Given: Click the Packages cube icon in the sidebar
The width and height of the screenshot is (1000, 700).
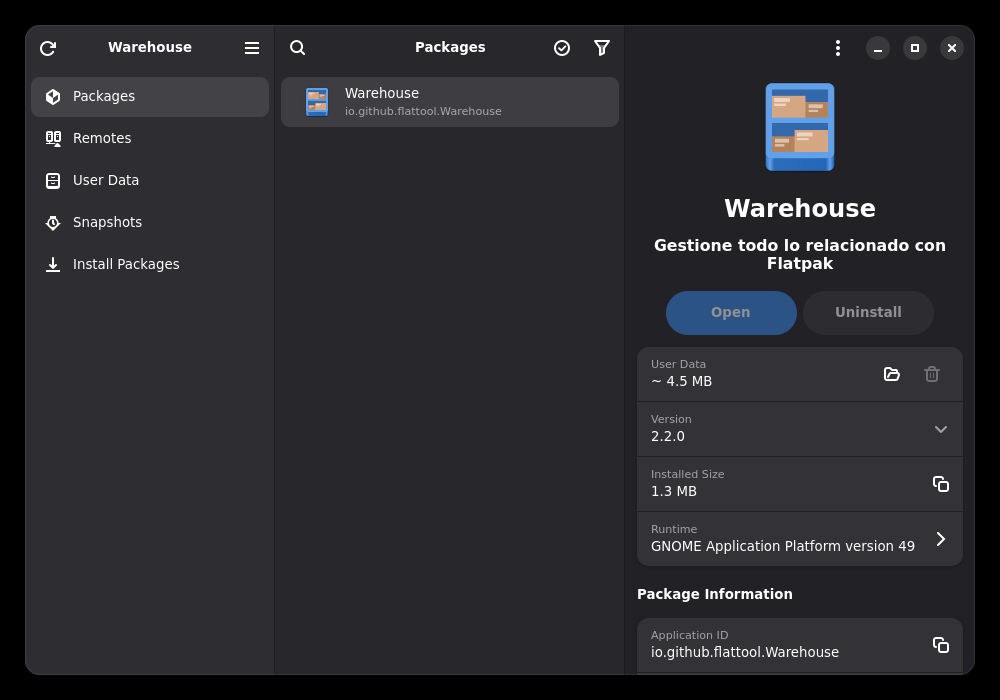Looking at the screenshot, I should 53,96.
